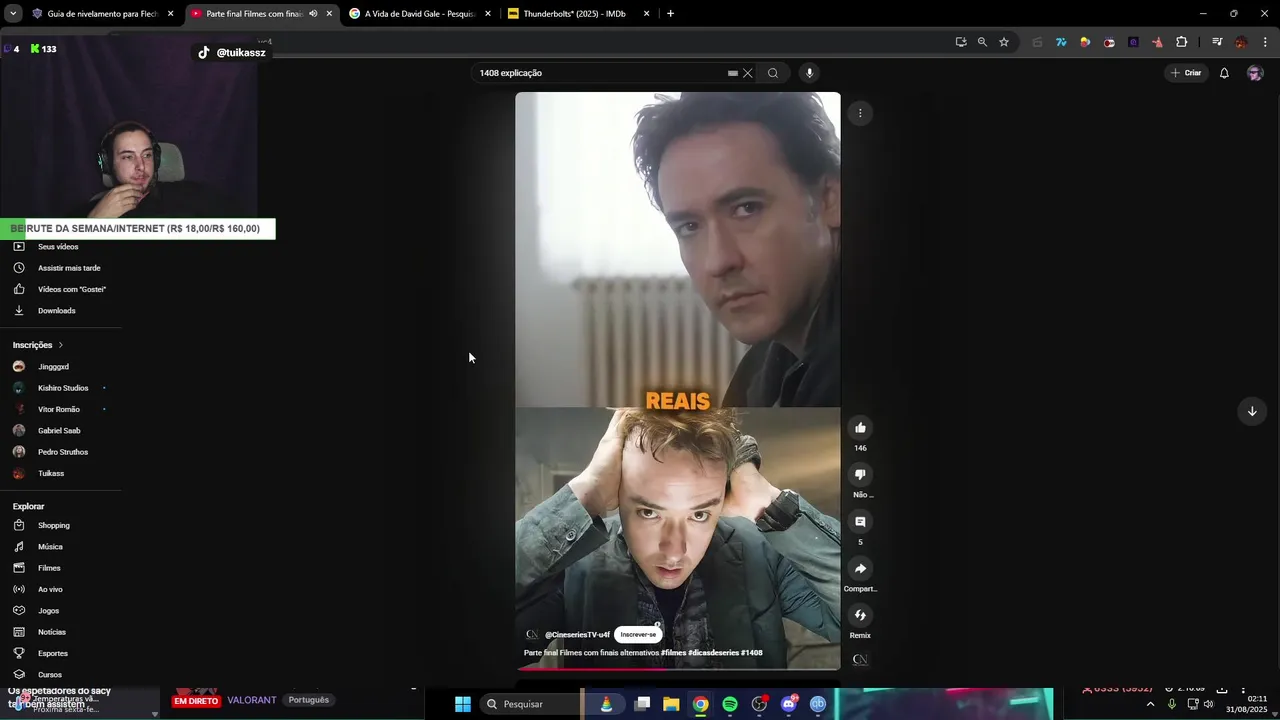This screenshot has height=720, width=1280.
Task: Expand the Inscrições section chevron
Action: tap(60, 345)
